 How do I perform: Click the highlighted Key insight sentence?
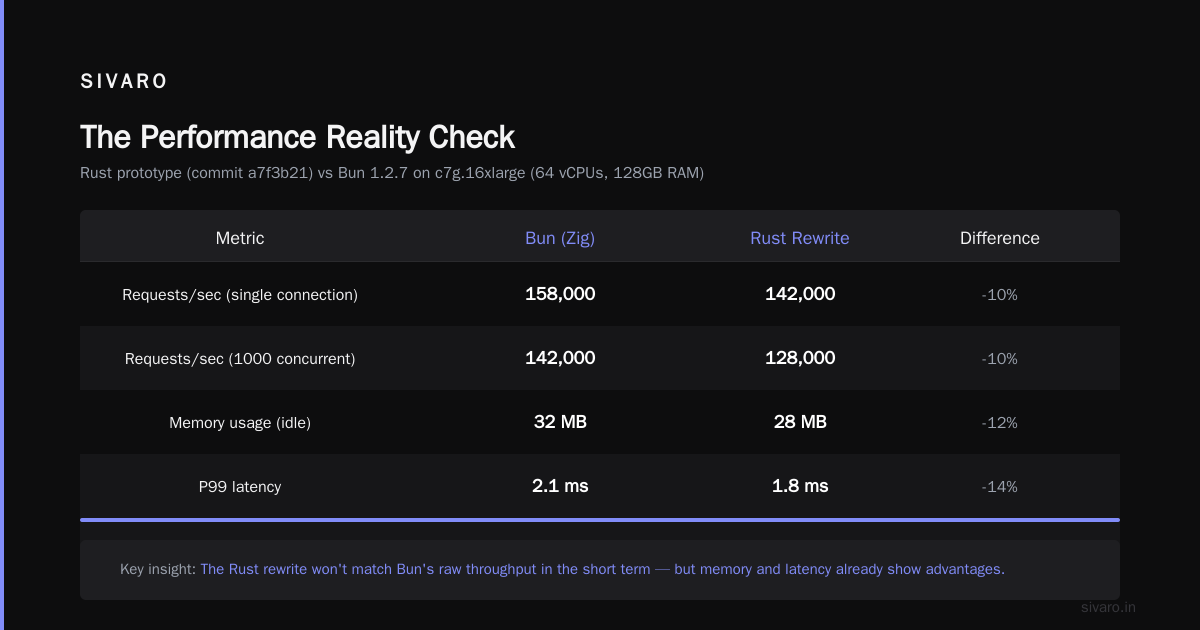click(602, 569)
